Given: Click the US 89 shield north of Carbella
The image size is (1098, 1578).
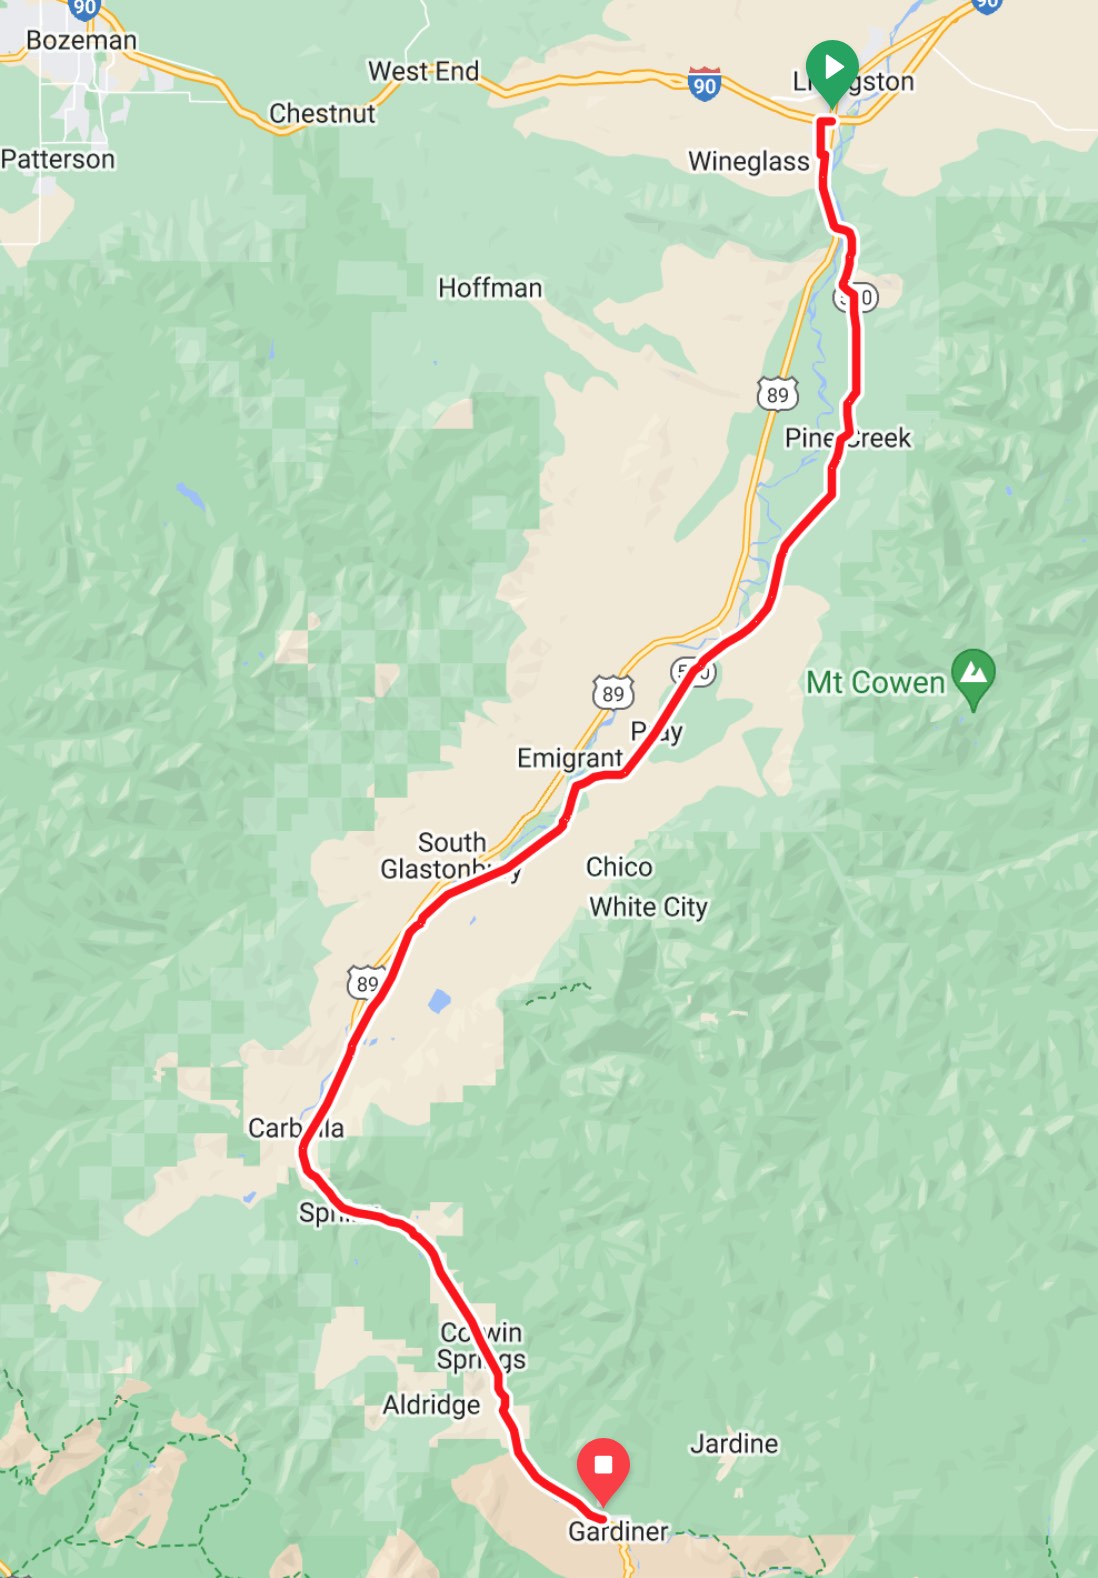Looking at the screenshot, I should (366, 983).
